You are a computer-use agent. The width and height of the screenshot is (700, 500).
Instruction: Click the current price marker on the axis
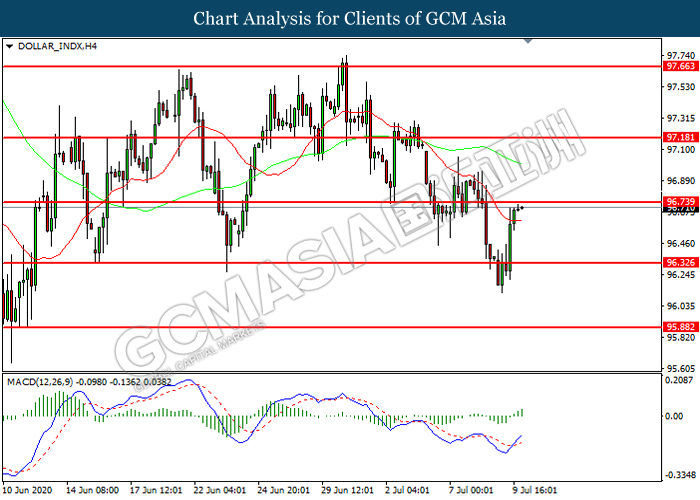pos(681,209)
